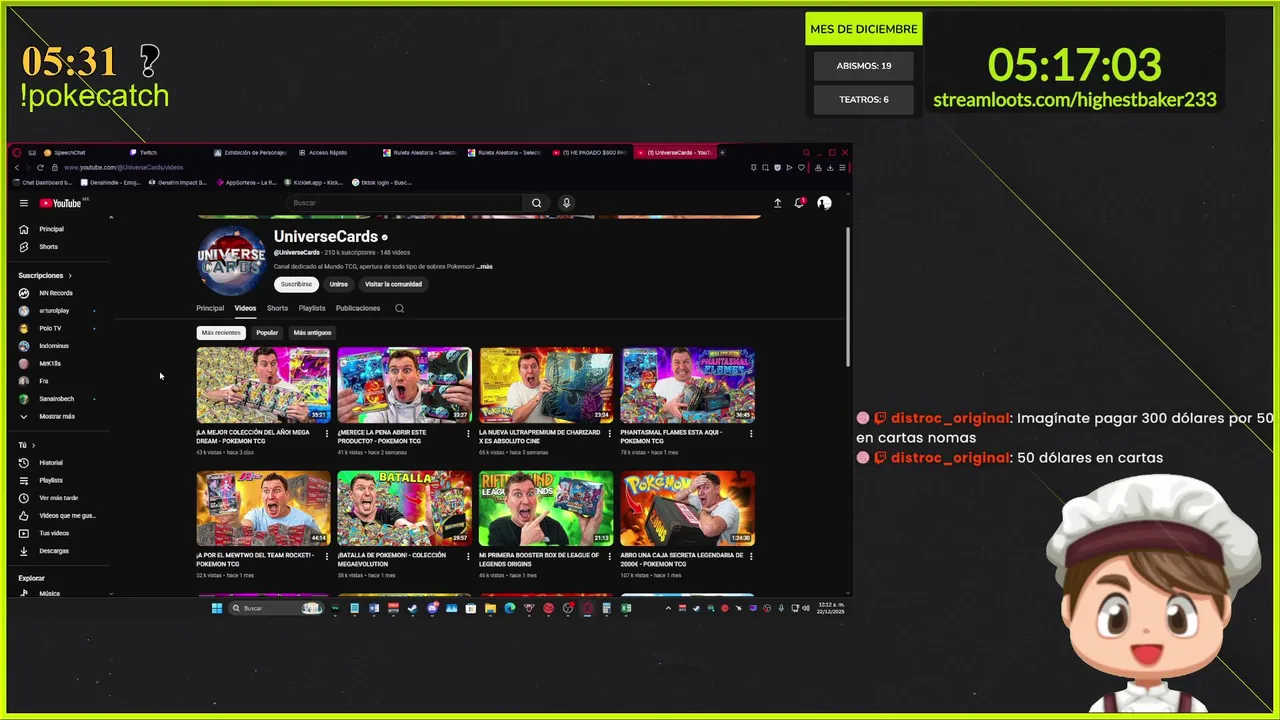Viewport: 1280px width, 720px height.
Task: Switch to Exhibición de Personajes browser tab
Action: (250, 153)
